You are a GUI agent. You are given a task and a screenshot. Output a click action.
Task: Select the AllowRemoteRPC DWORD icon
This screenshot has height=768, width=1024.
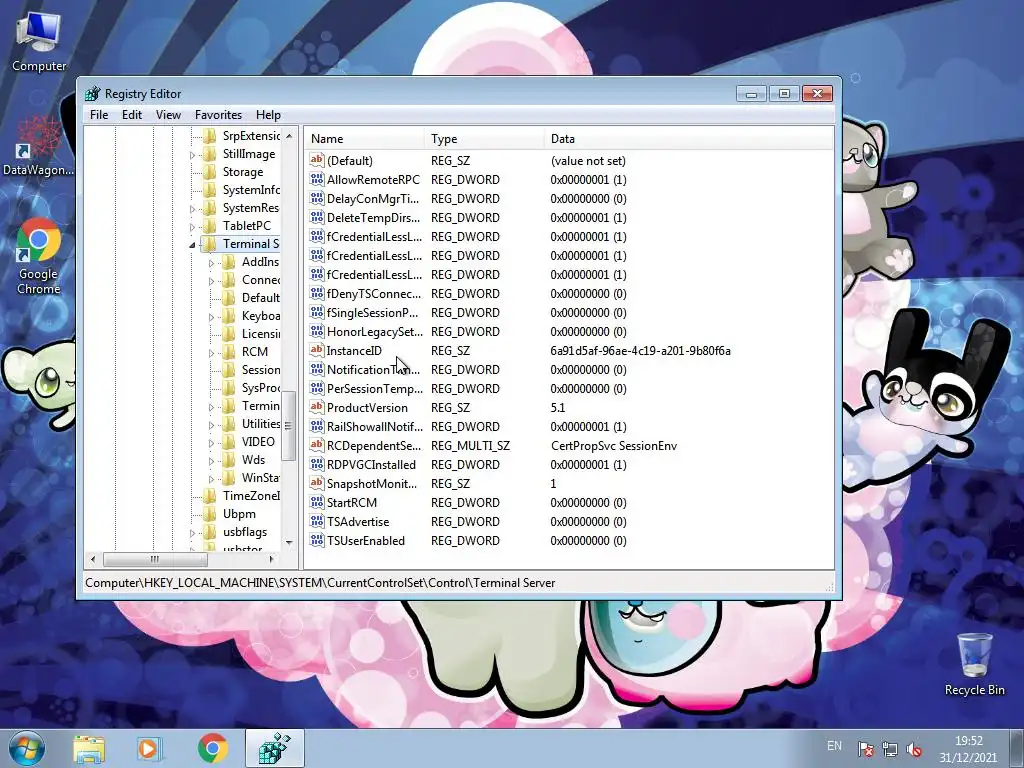pos(317,179)
